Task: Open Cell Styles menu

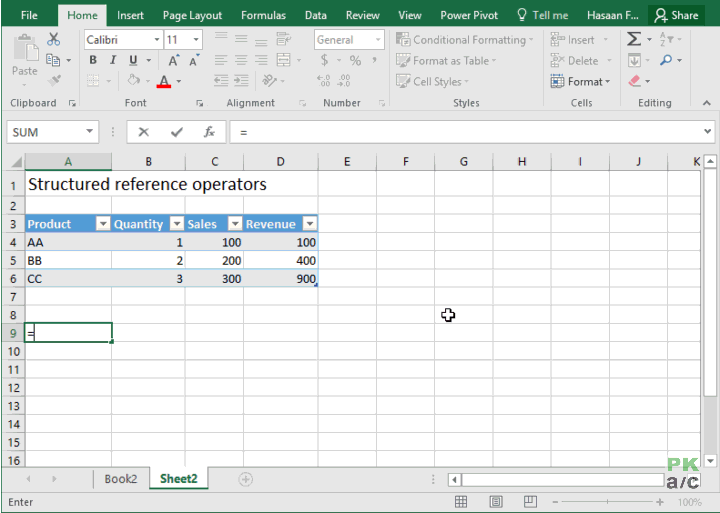Action: tap(433, 82)
